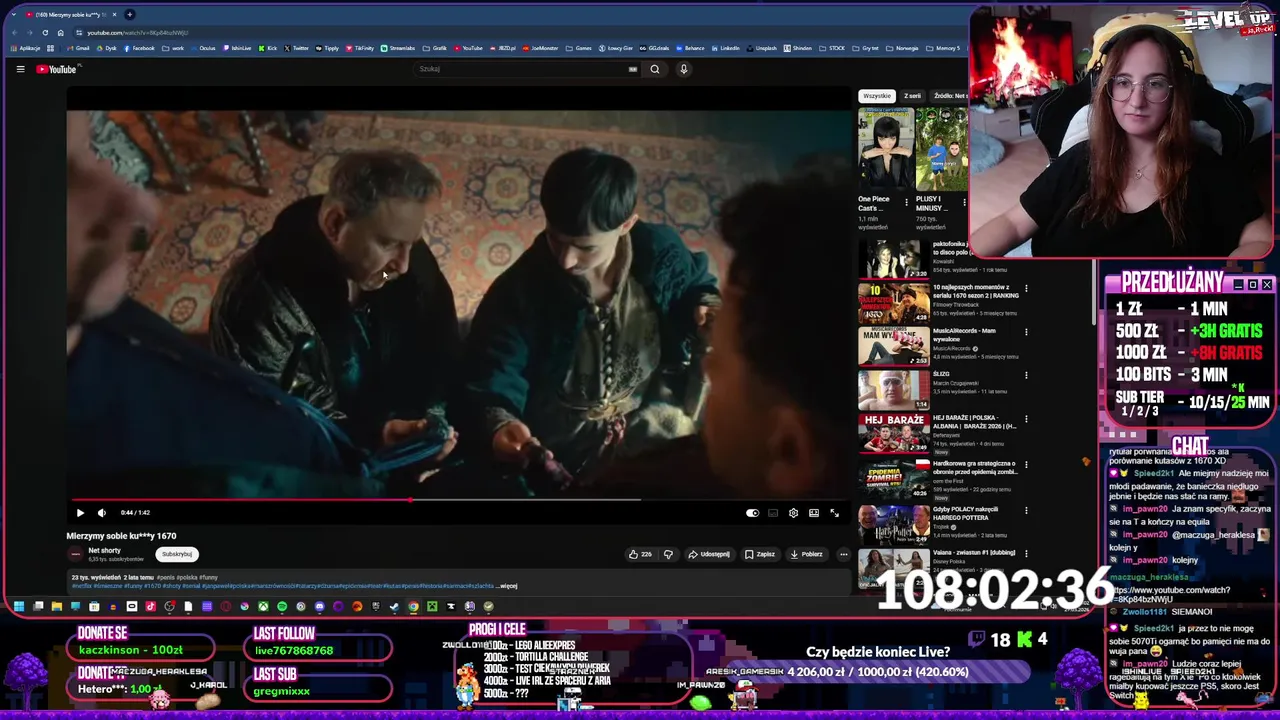Enter fullscreen mode
Viewport: 1280px width, 720px height.
point(835,513)
